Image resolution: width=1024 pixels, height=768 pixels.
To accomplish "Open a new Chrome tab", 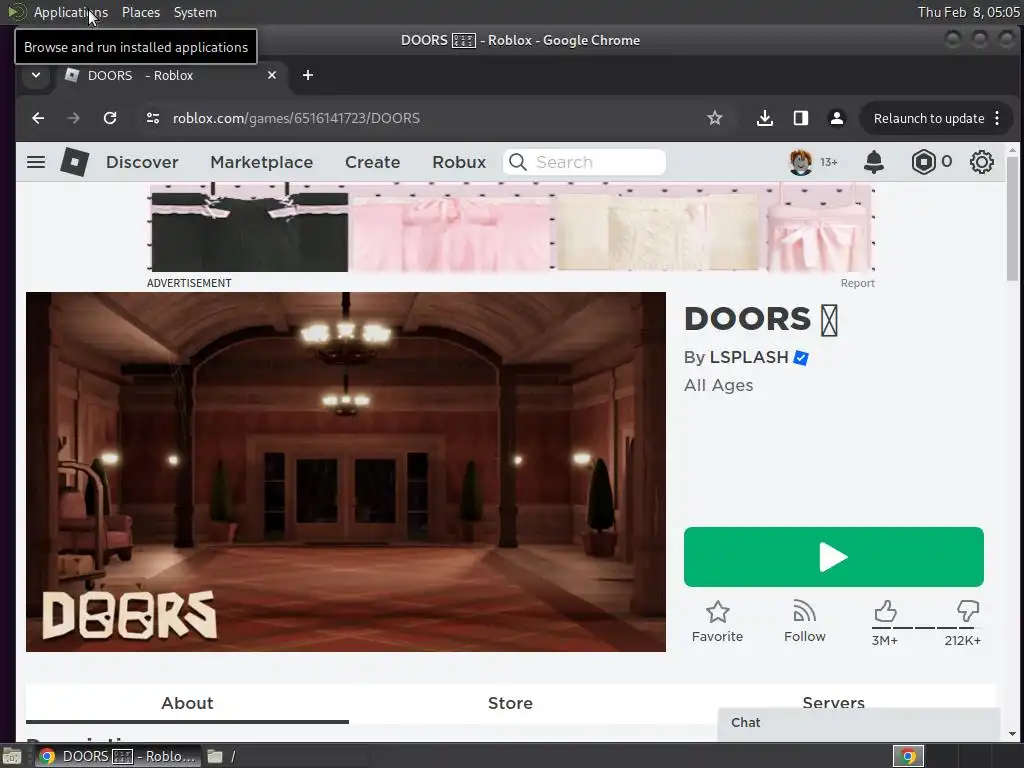I will (x=308, y=75).
